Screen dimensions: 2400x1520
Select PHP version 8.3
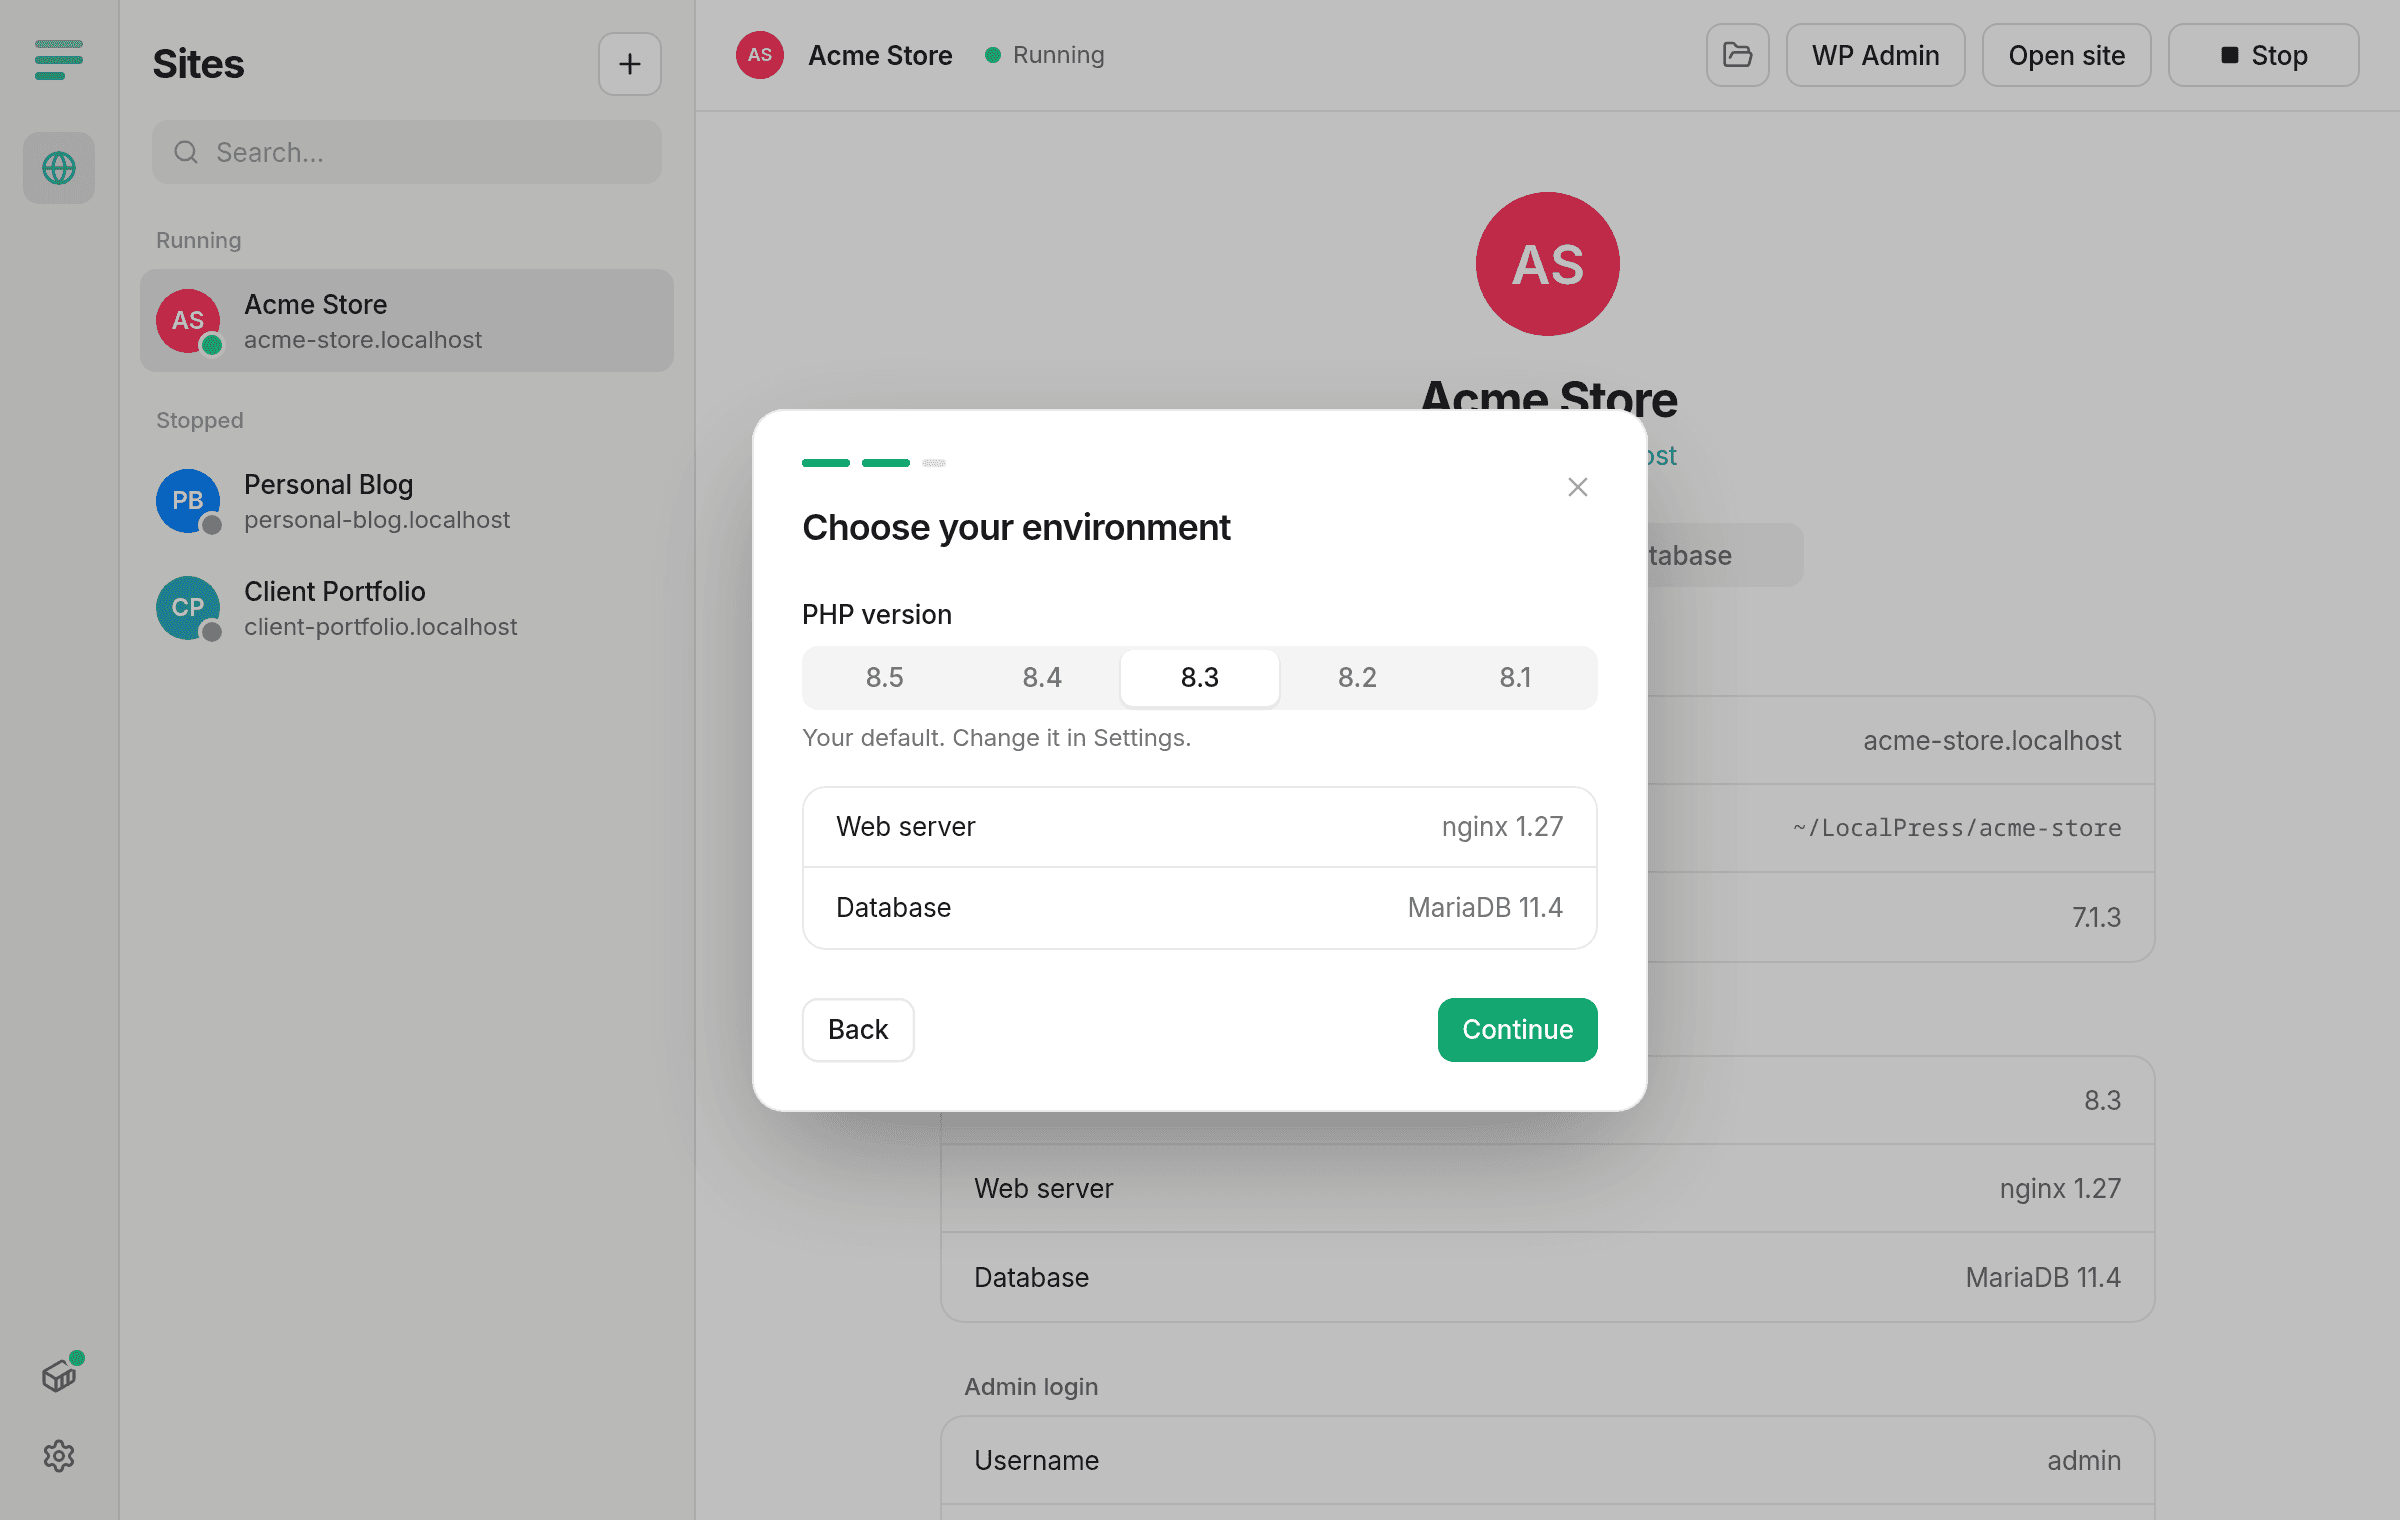pos(1200,678)
